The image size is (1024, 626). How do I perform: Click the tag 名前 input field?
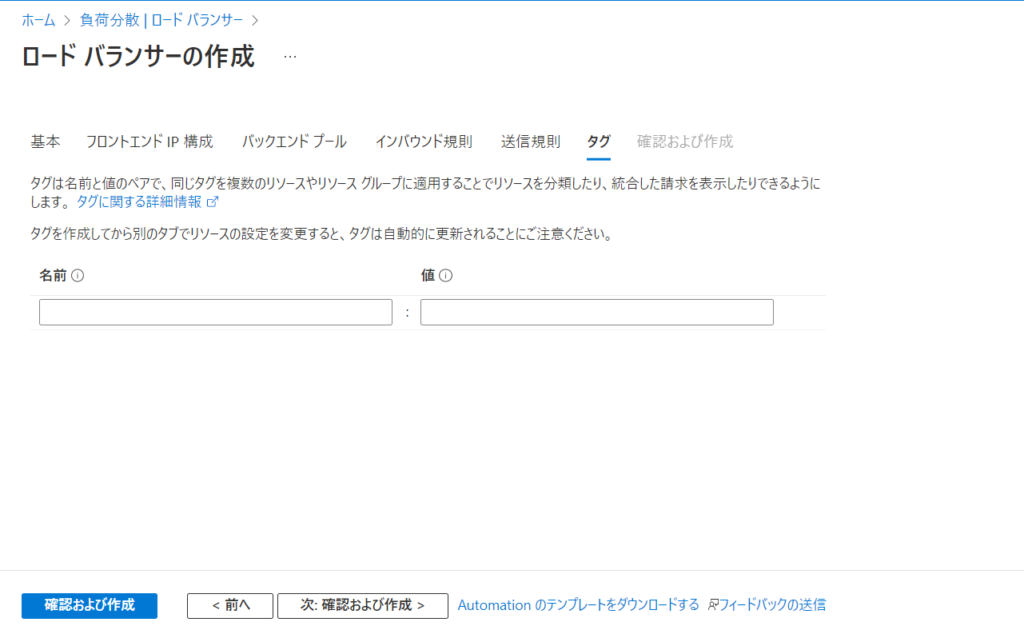pos(215,312)
